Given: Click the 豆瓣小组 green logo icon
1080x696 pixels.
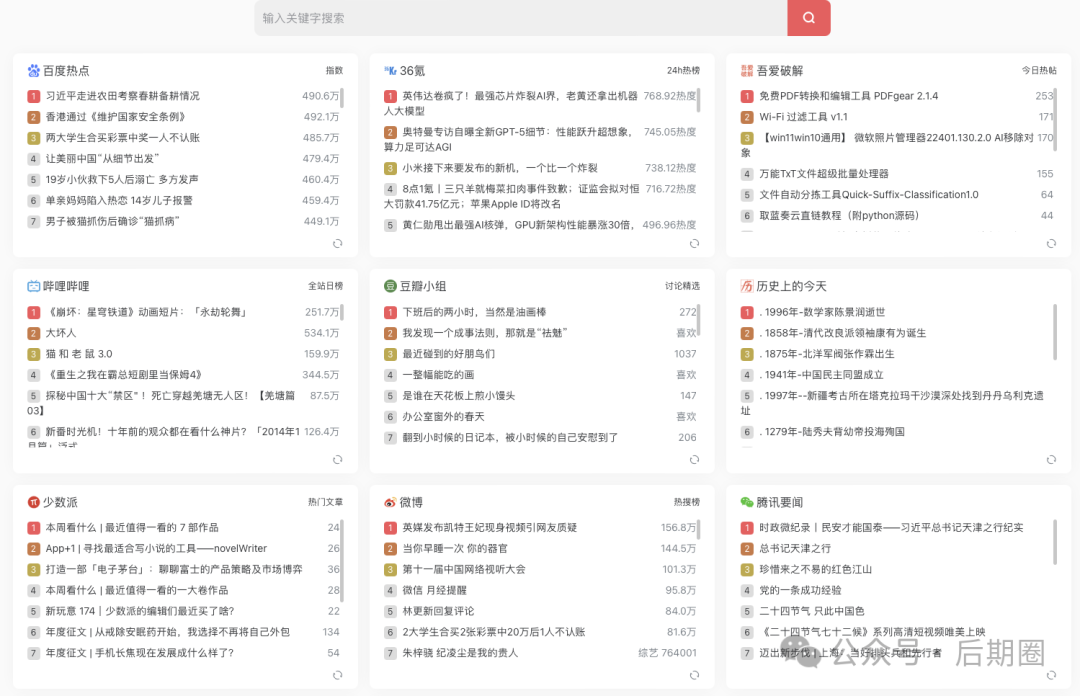Looking at the screenshot, I should [390, 285].
